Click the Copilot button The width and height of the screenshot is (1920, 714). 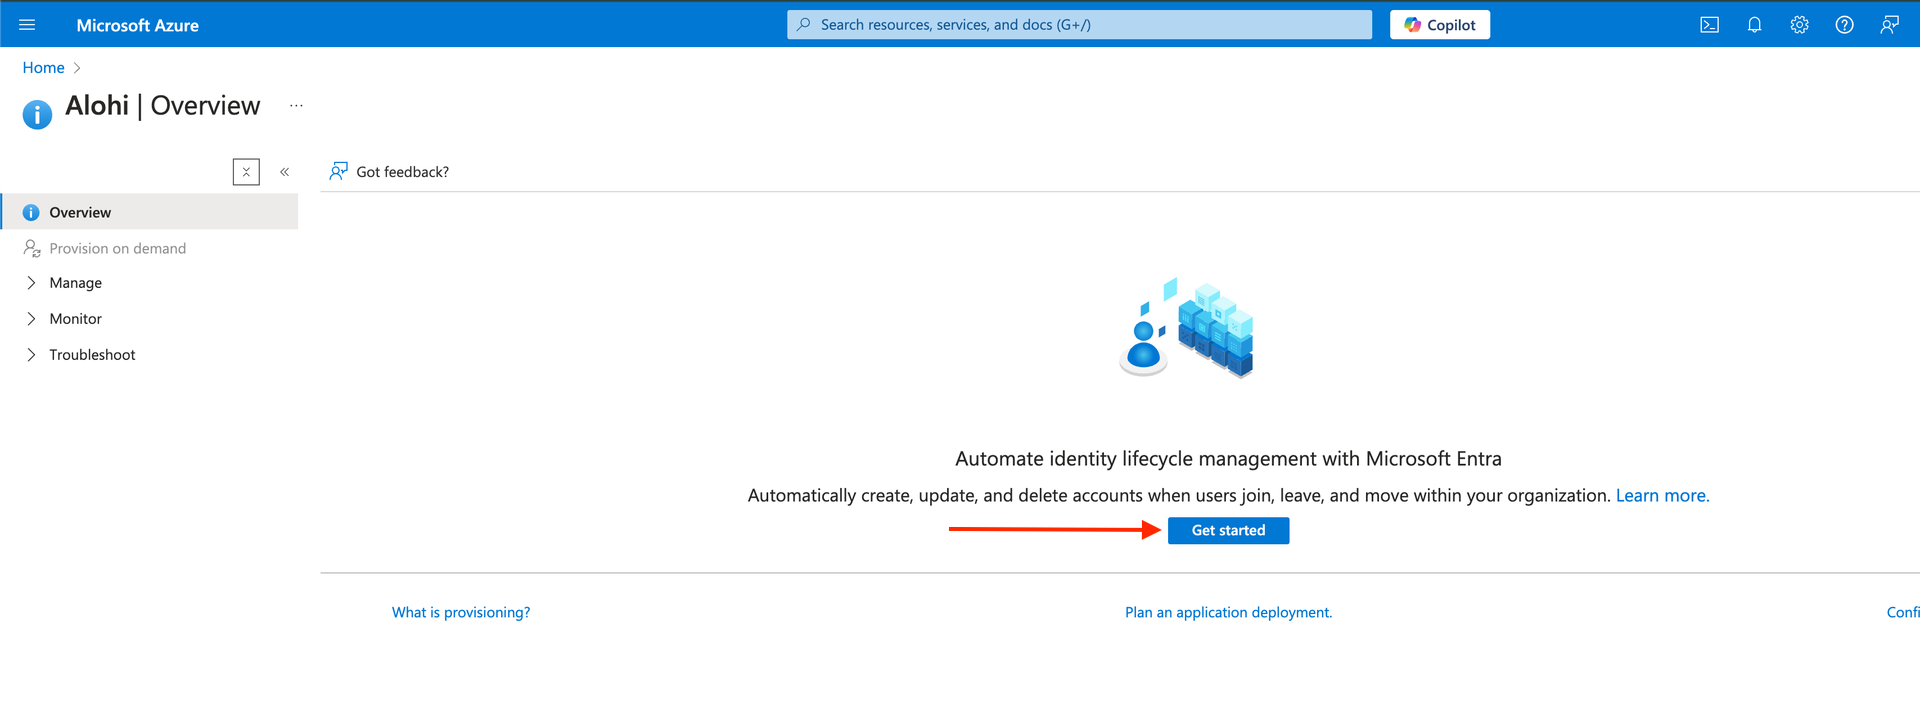1439,25
